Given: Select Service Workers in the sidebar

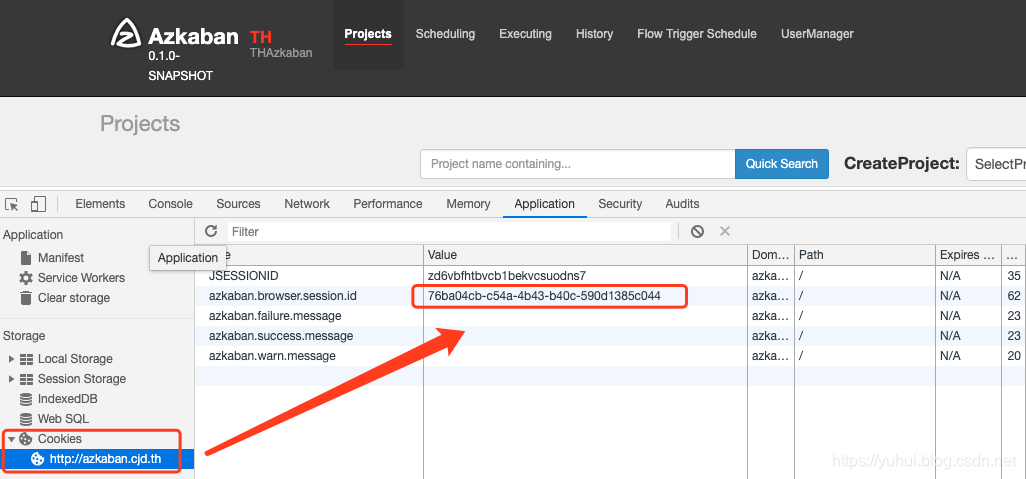Looking at the screenshot, I should (81, 277).
